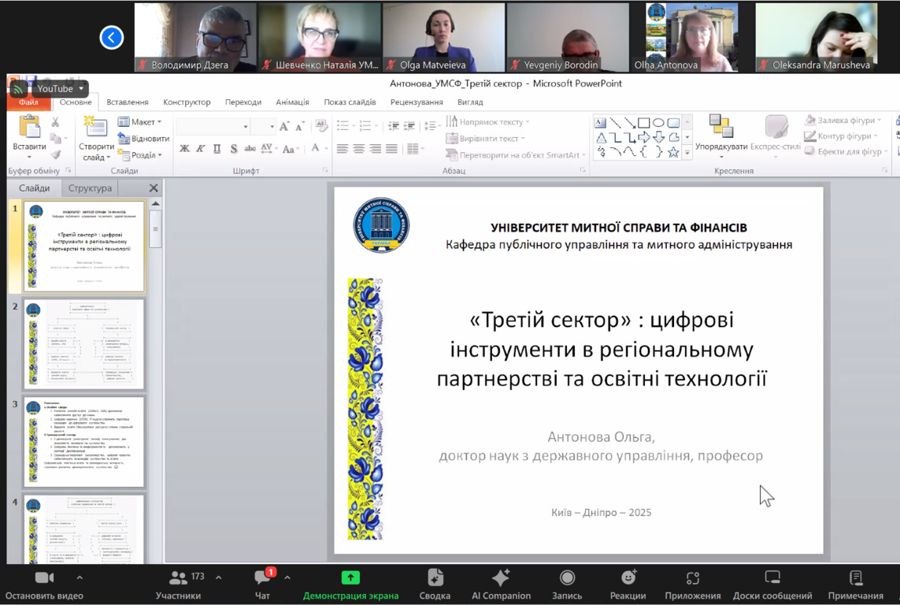Toggle italic (К) formatting
Screen dimensions: 900x605
tap(200, 149)
